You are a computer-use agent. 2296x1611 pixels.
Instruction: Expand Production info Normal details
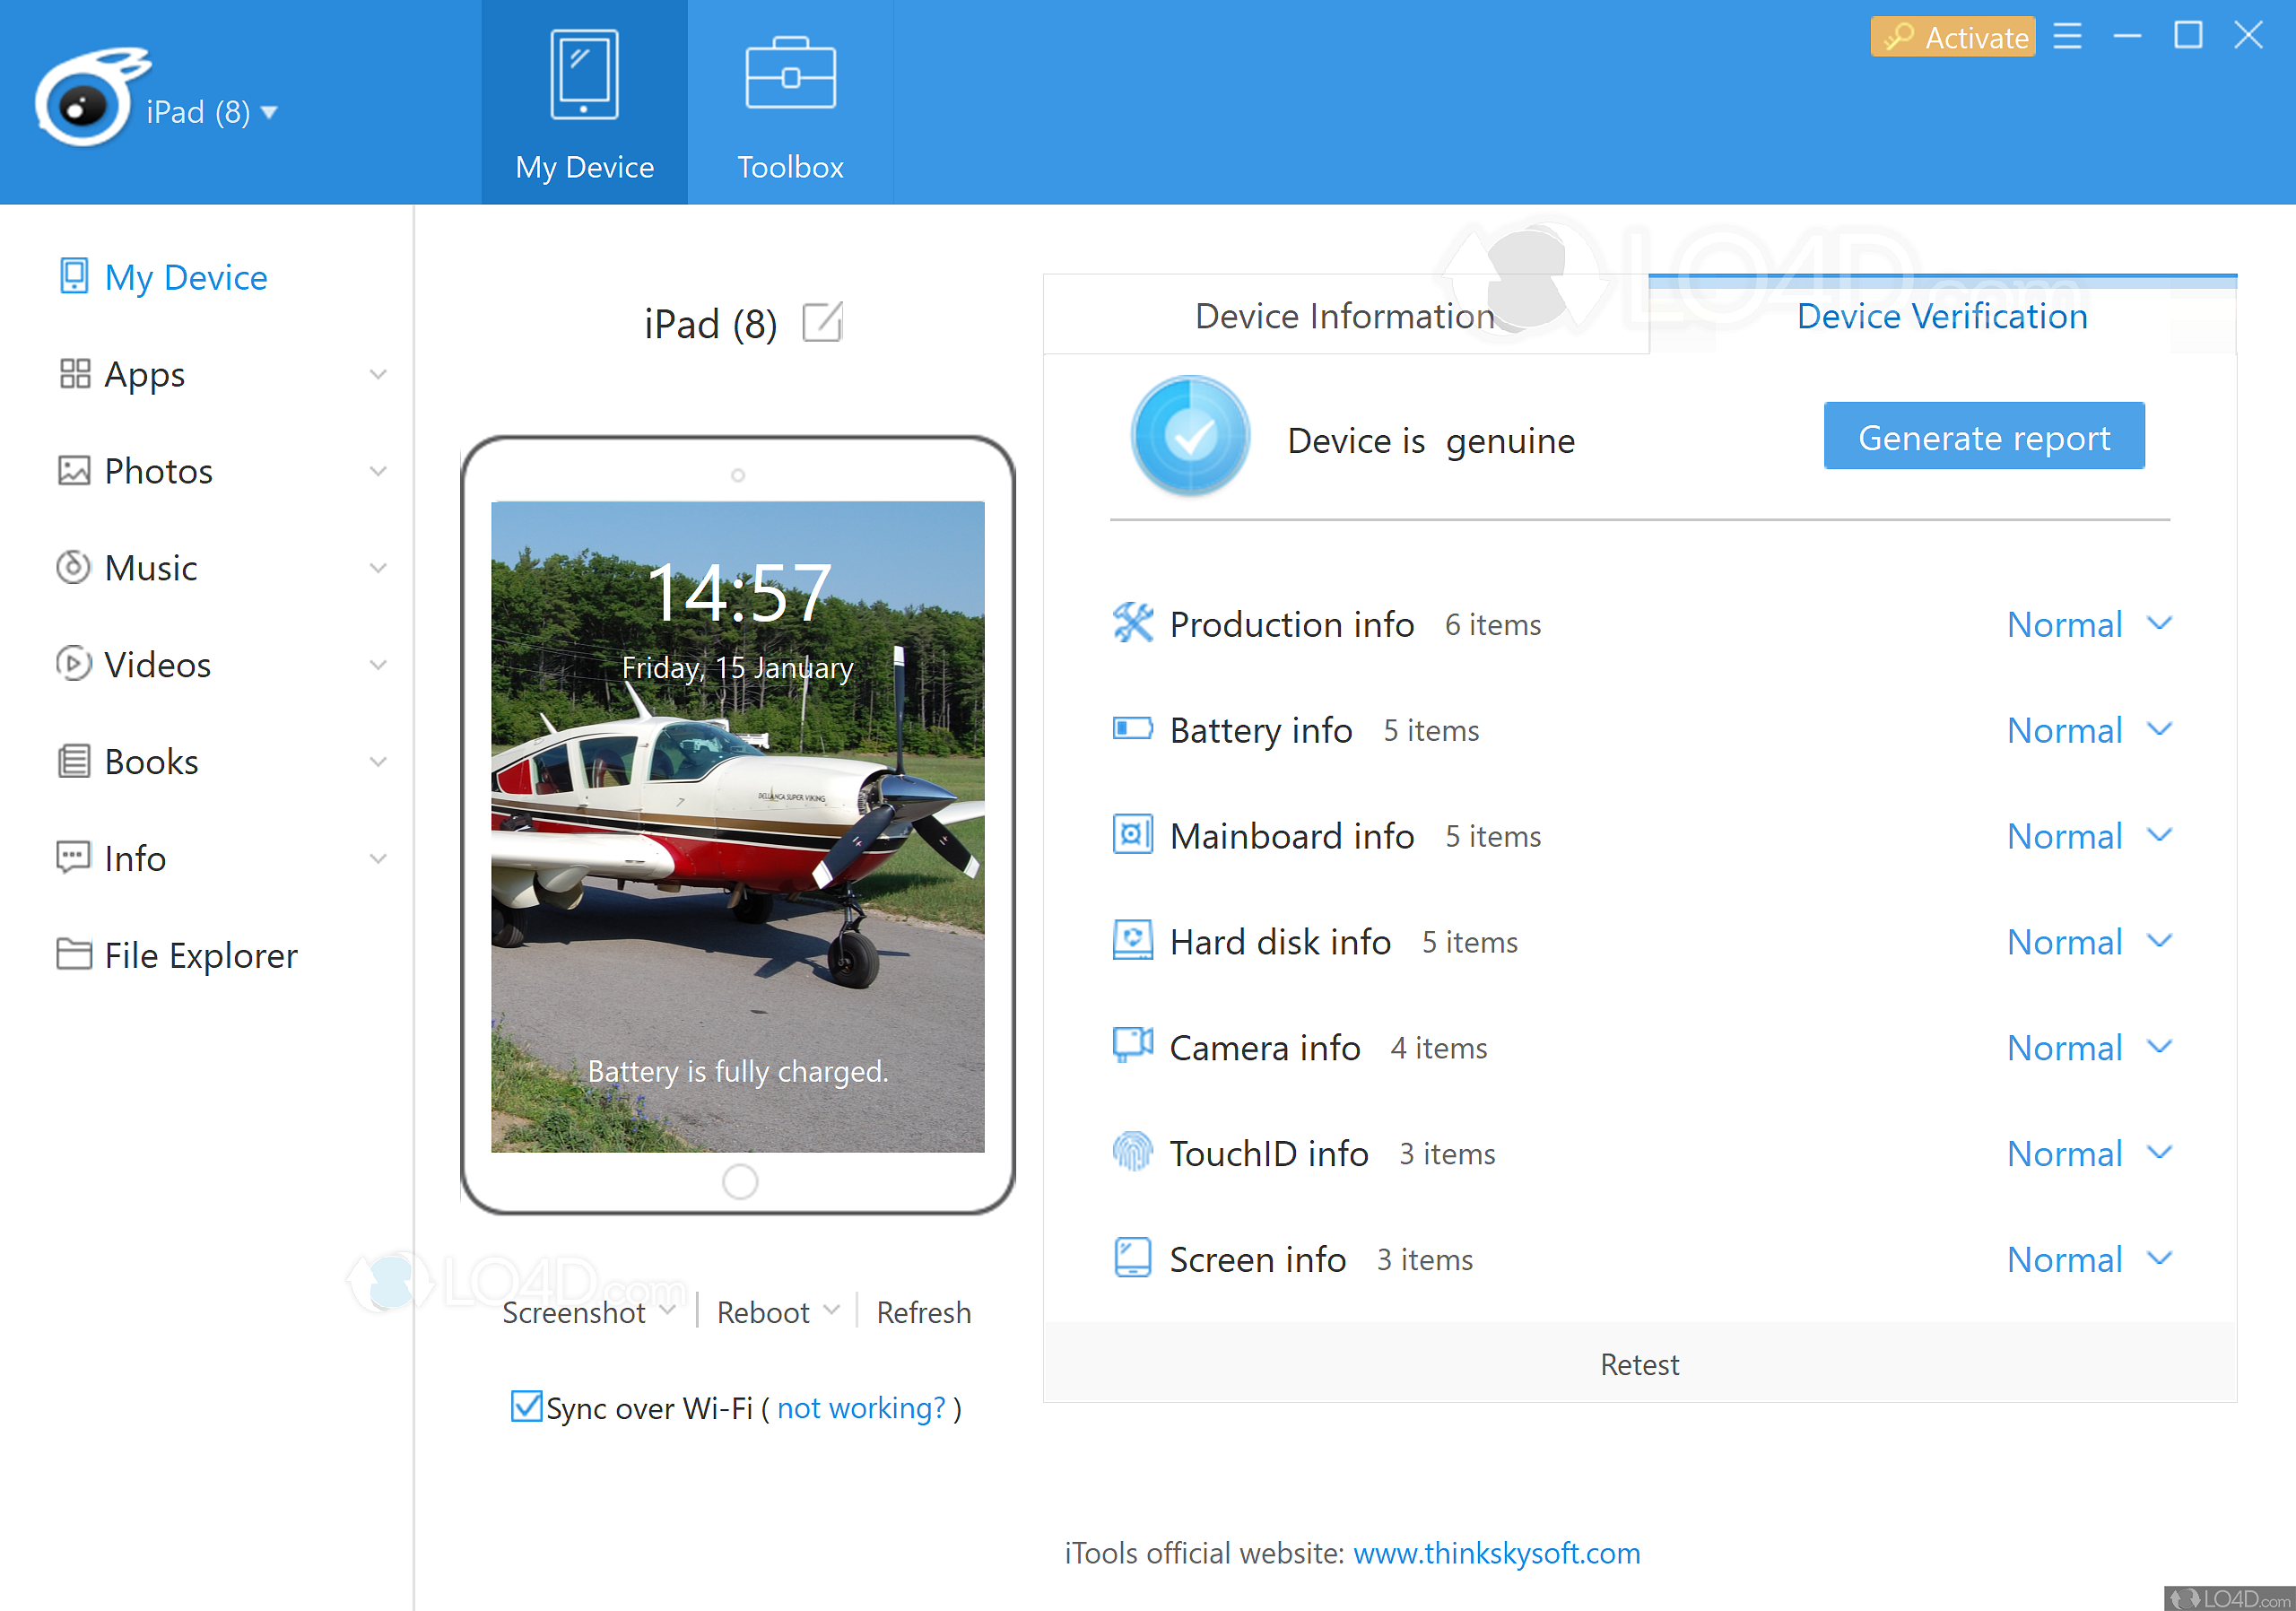pyautogui.click(x=2160, y=624)
